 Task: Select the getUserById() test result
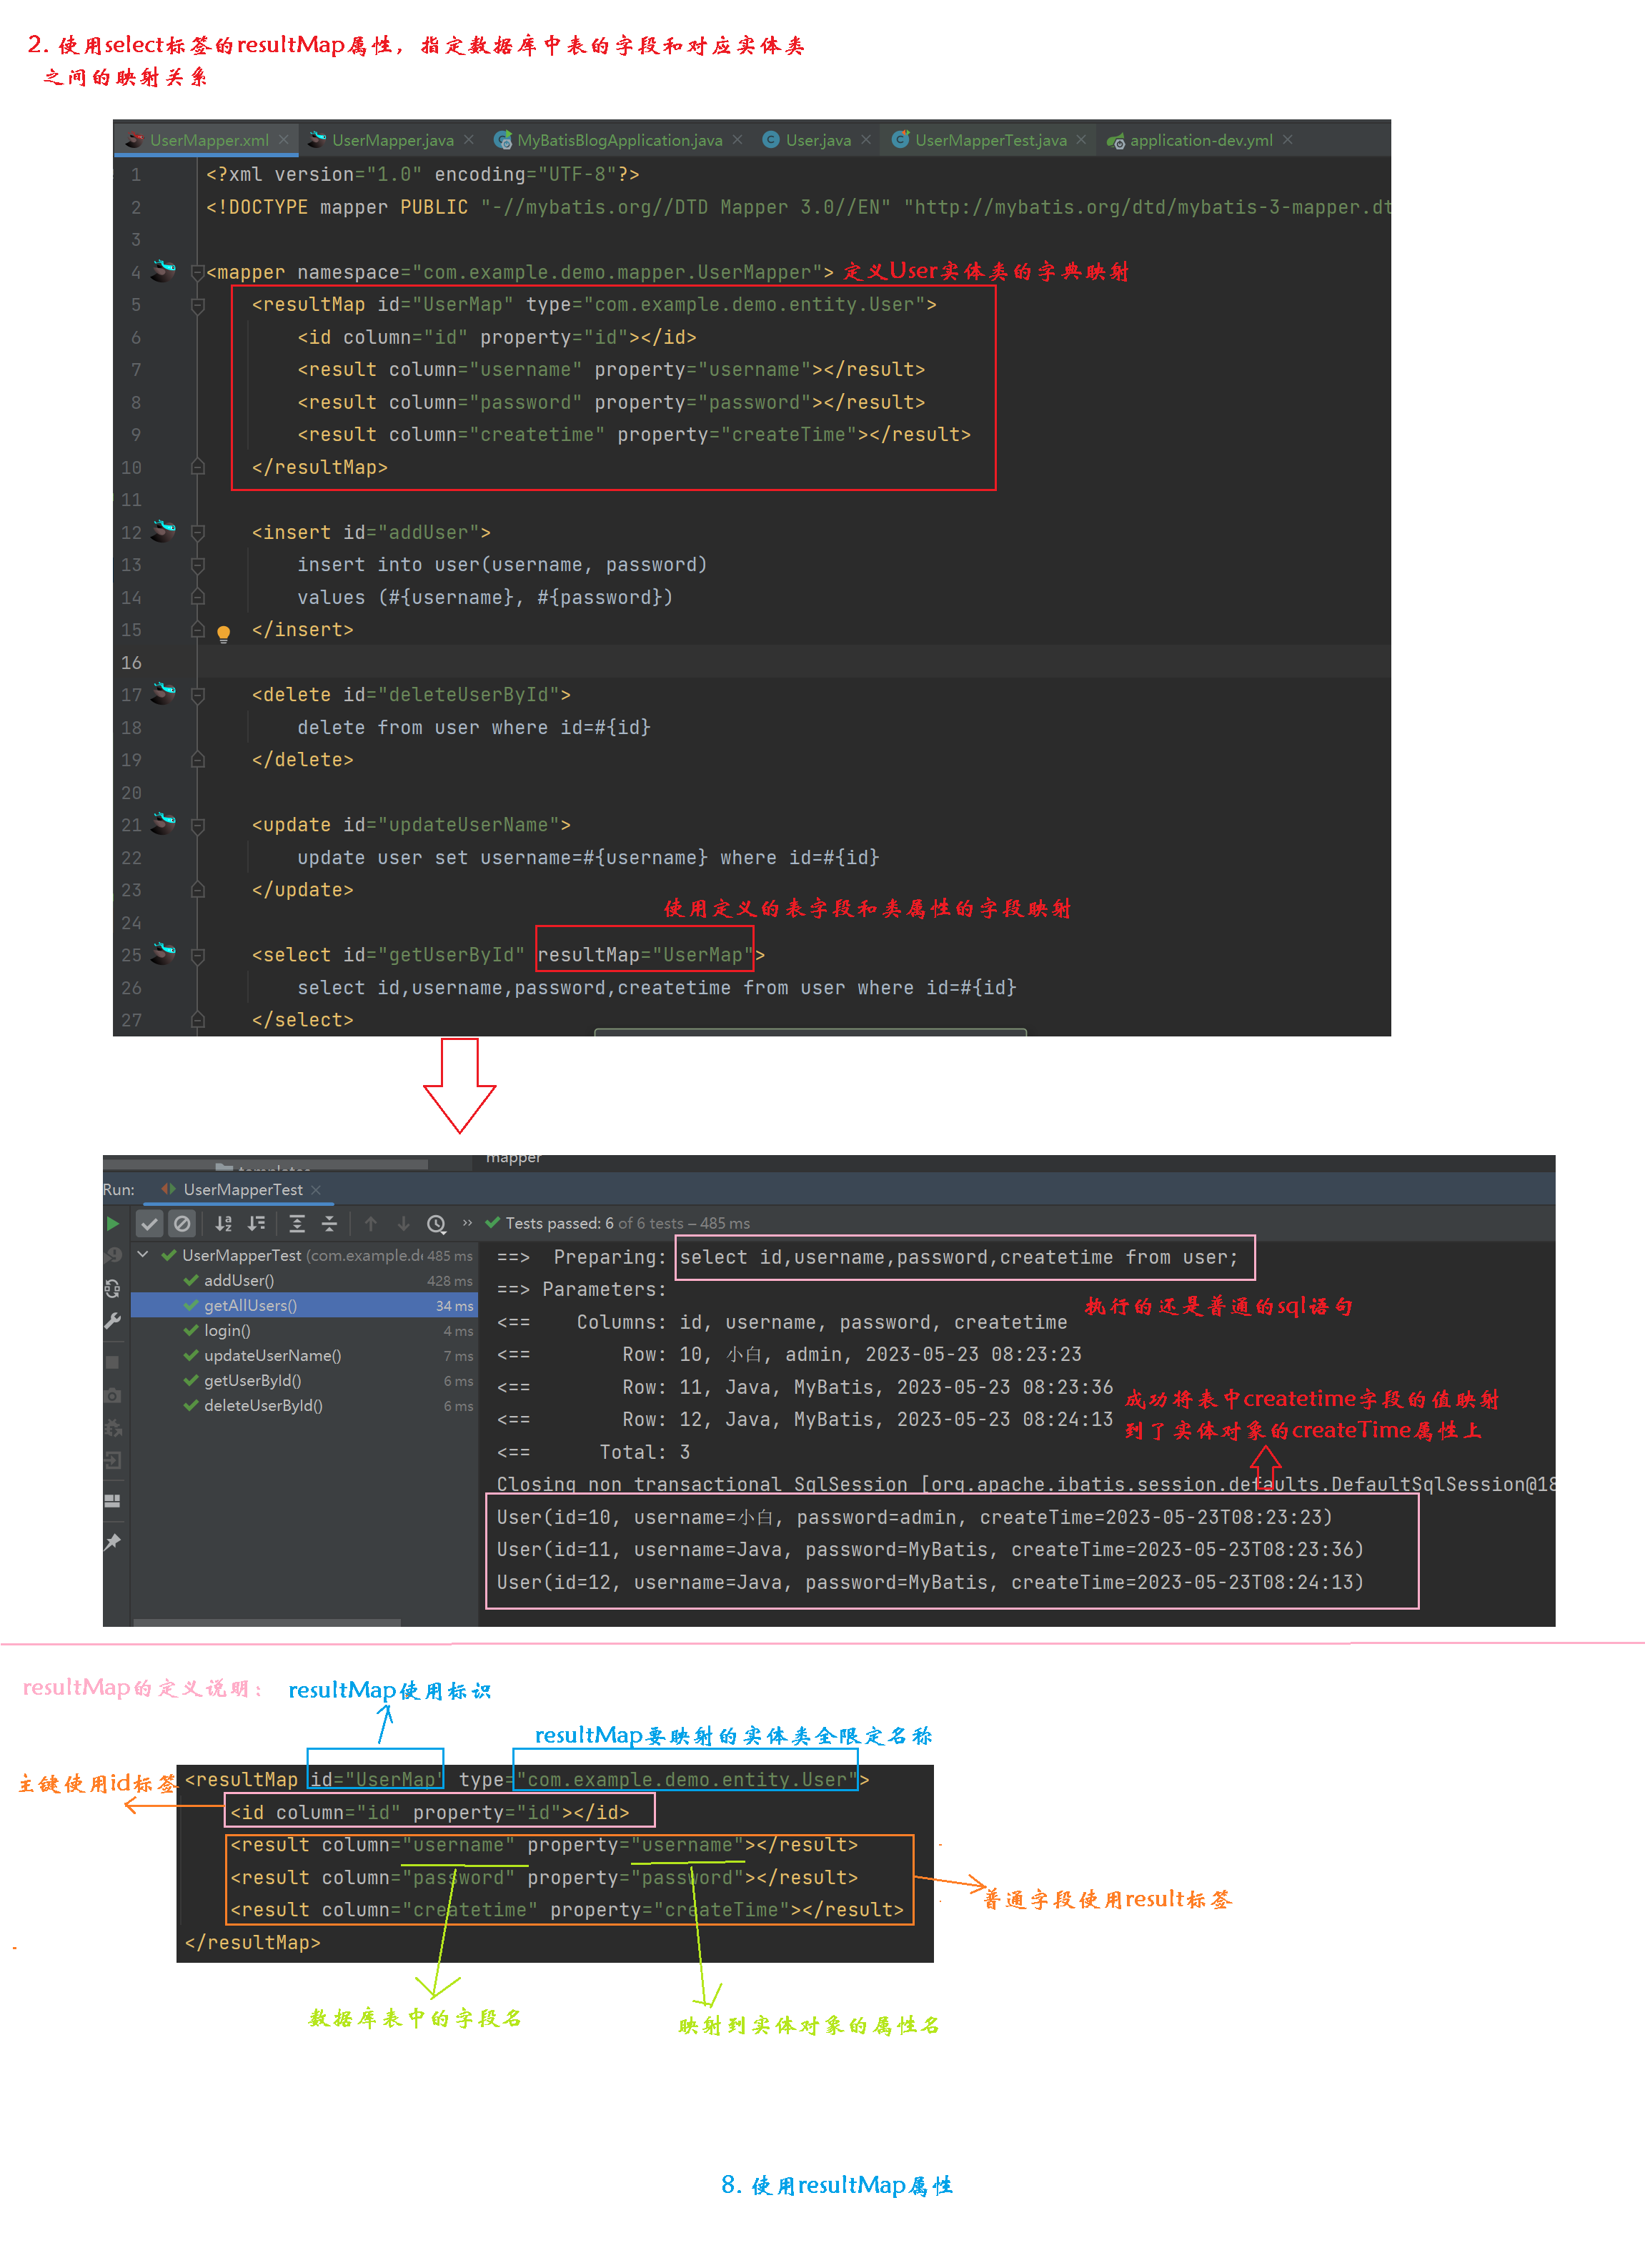click(x=252, y=1380)
